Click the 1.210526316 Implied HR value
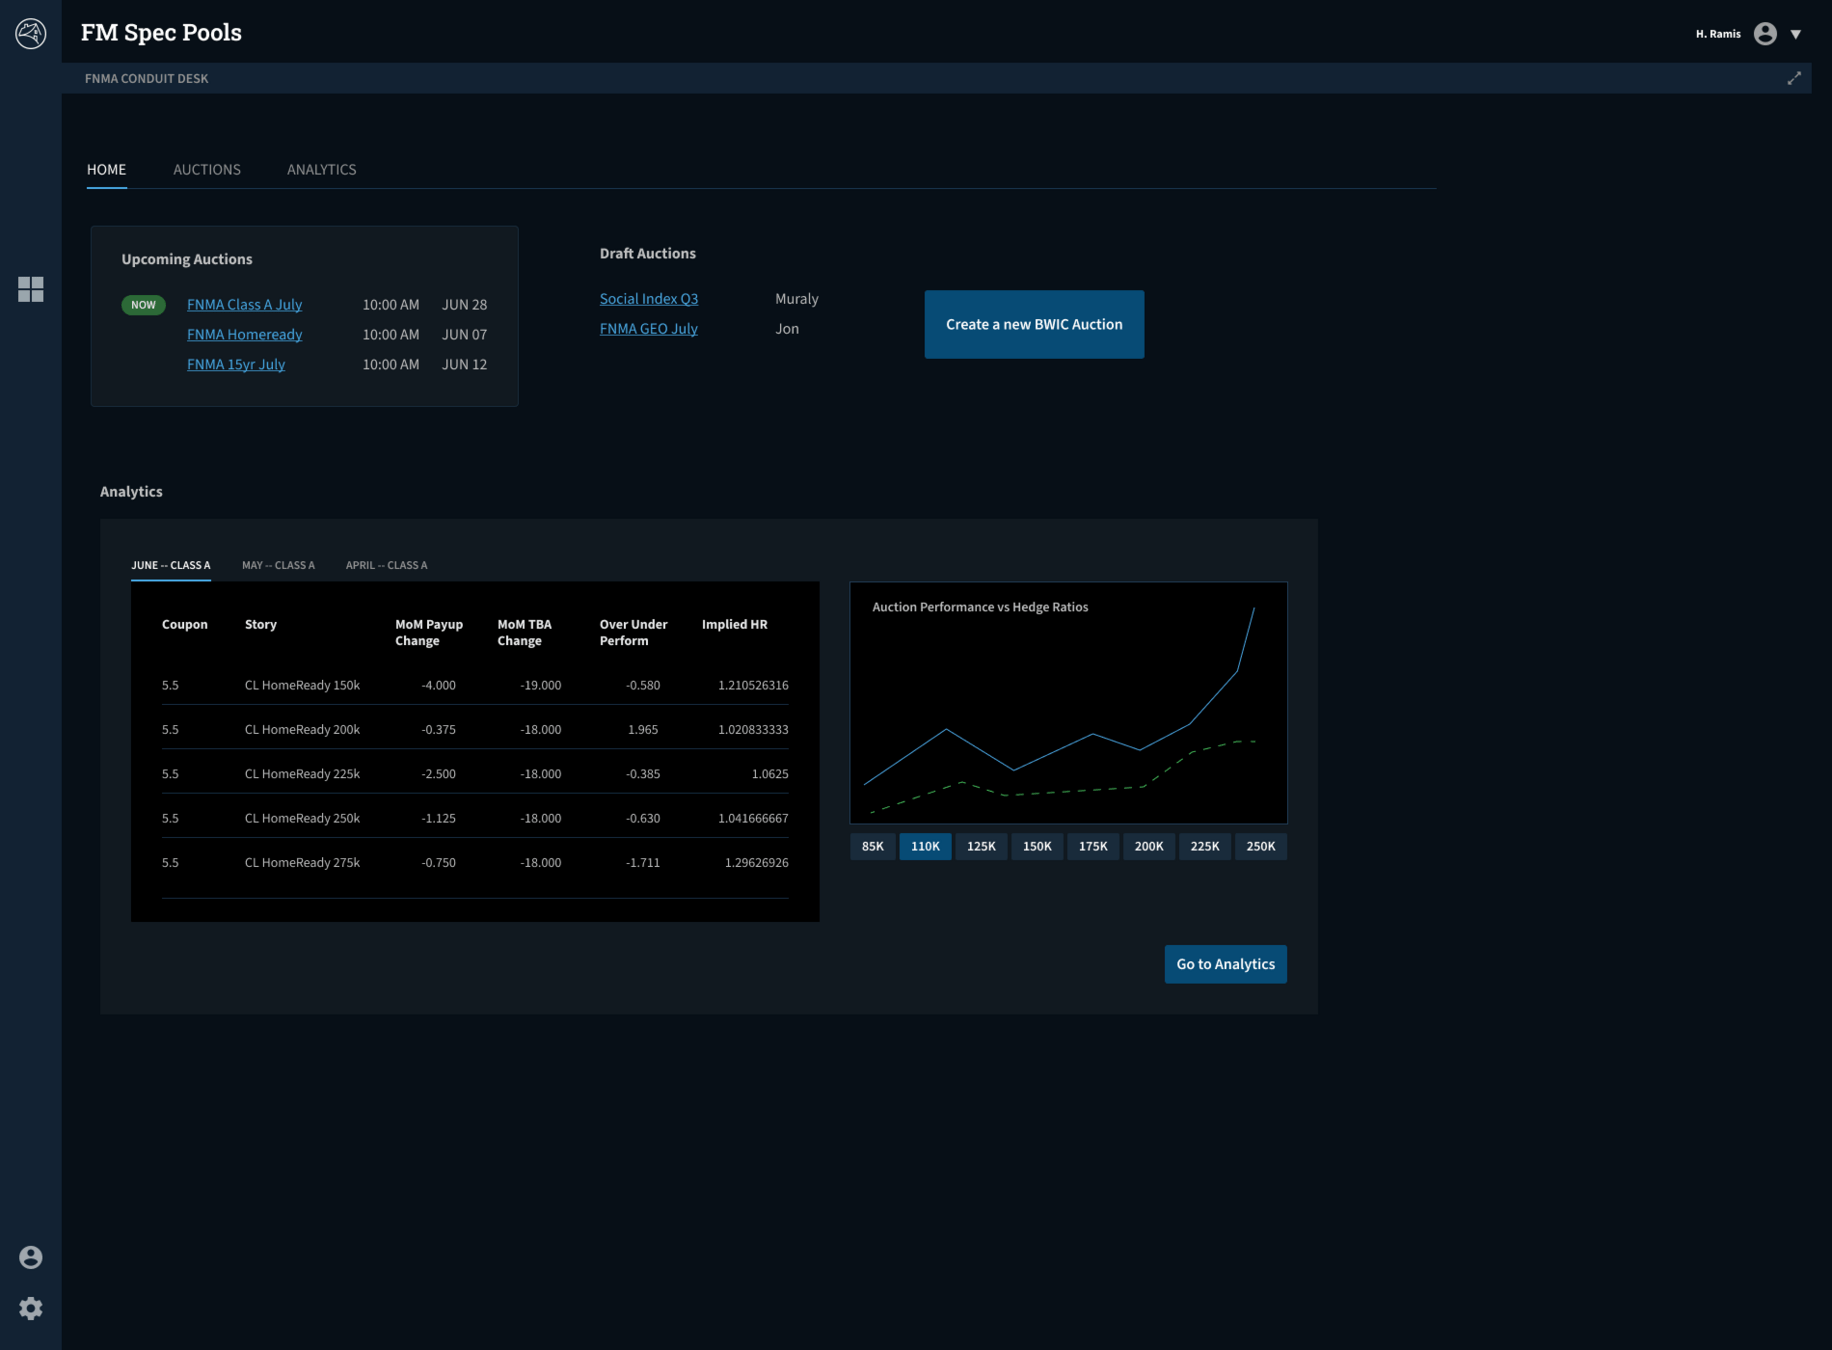 753,685
